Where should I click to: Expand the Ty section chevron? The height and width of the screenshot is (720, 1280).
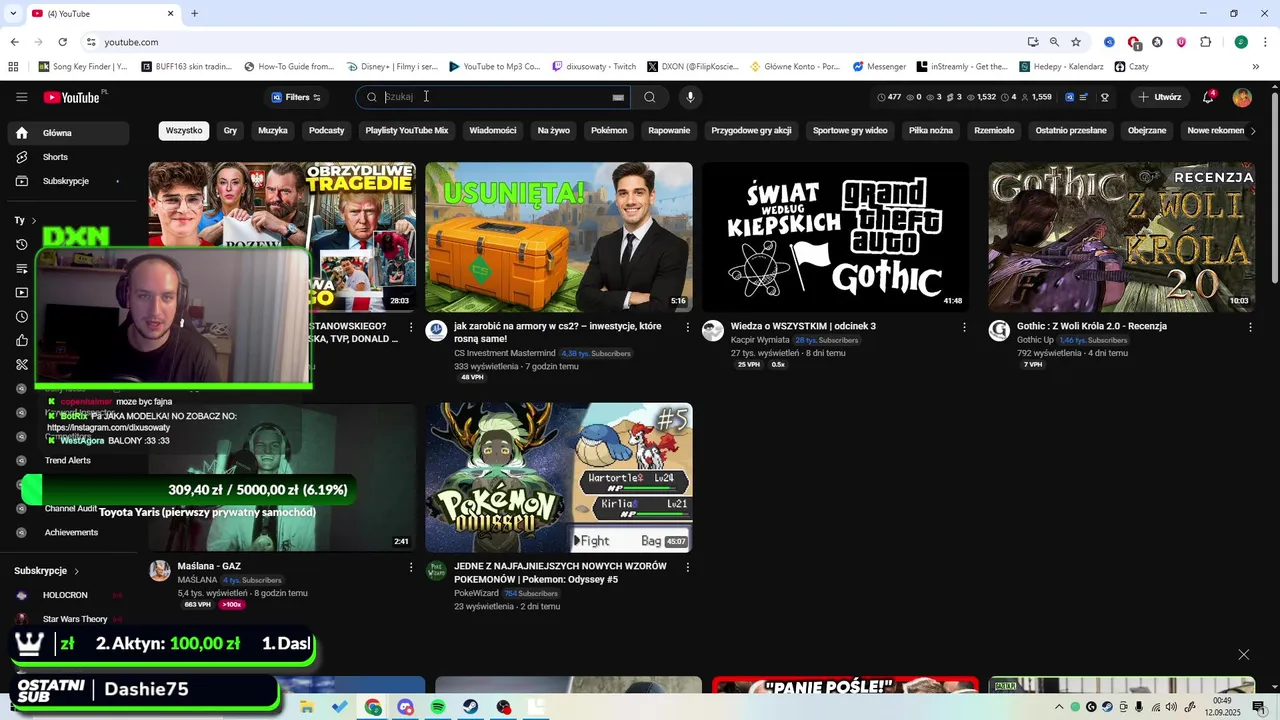pos(33,220)
